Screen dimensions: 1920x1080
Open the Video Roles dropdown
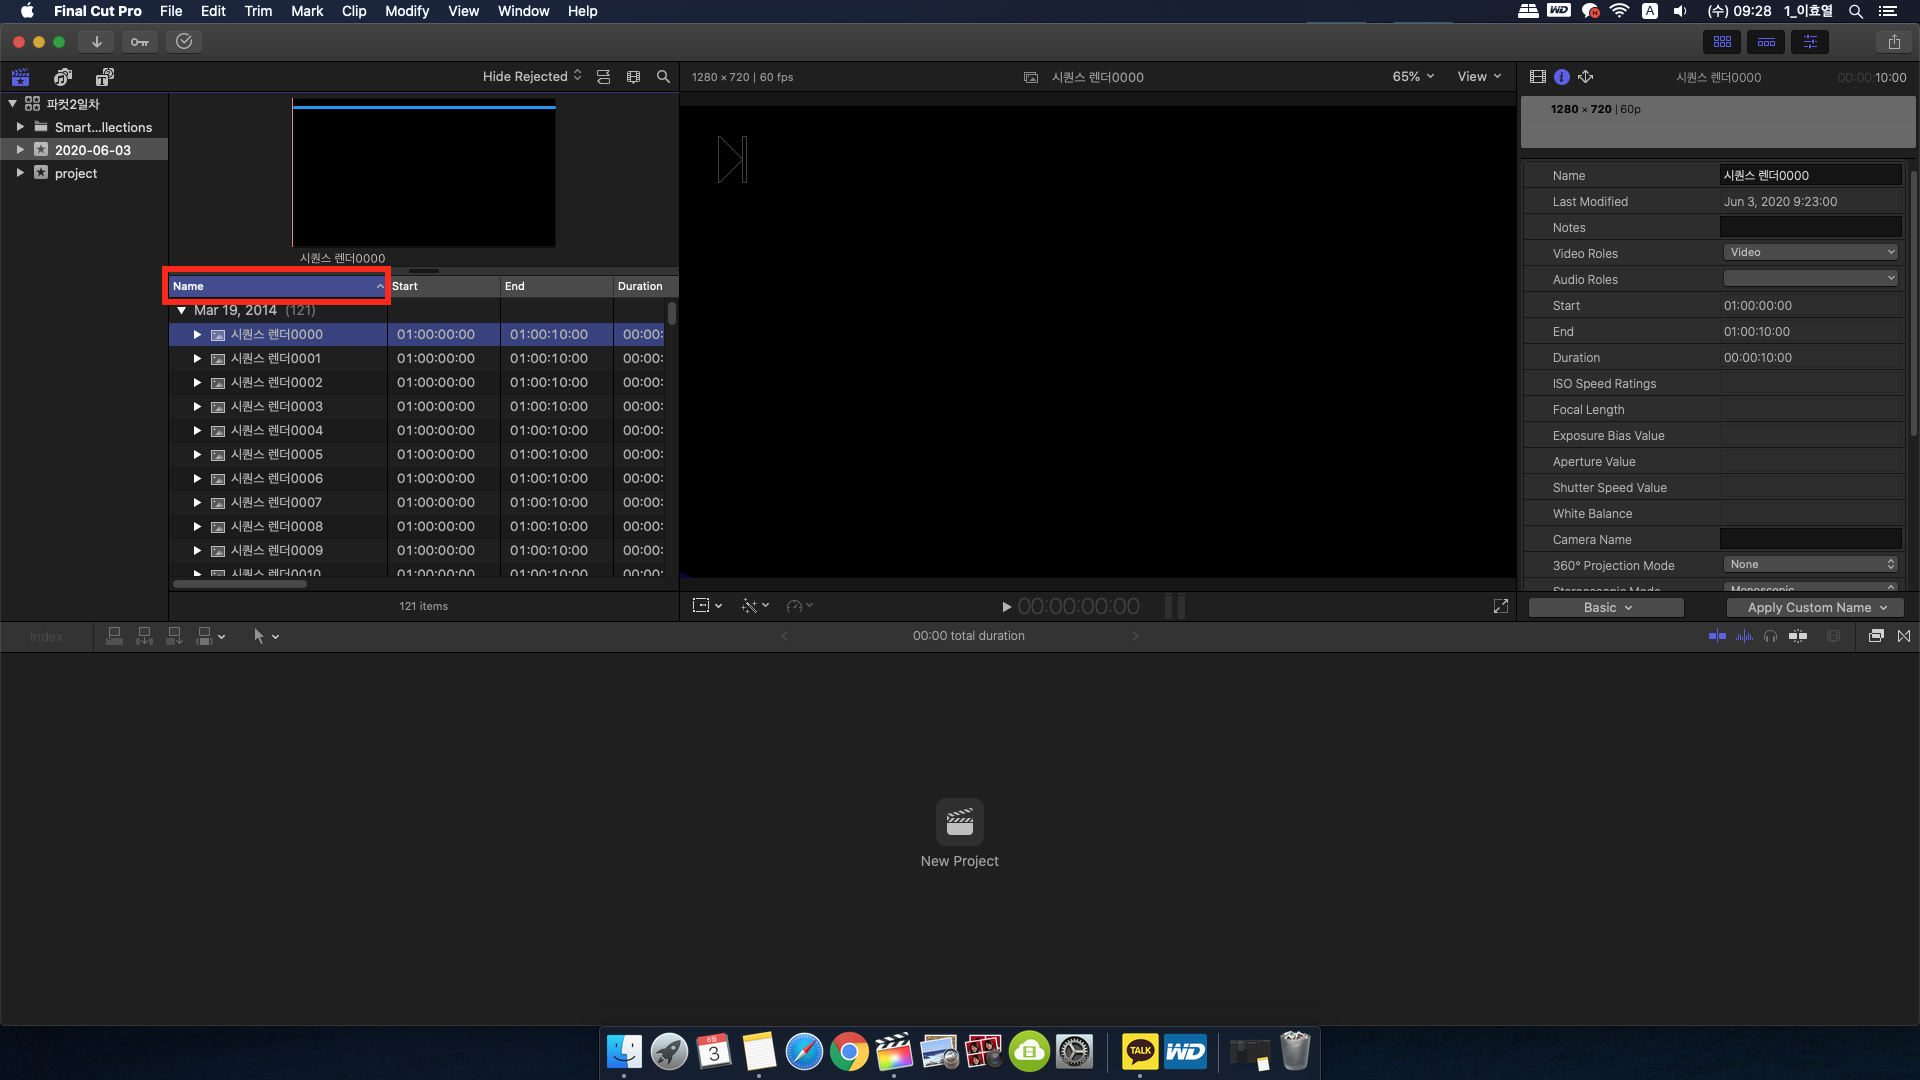click(x=1810, y=253)
